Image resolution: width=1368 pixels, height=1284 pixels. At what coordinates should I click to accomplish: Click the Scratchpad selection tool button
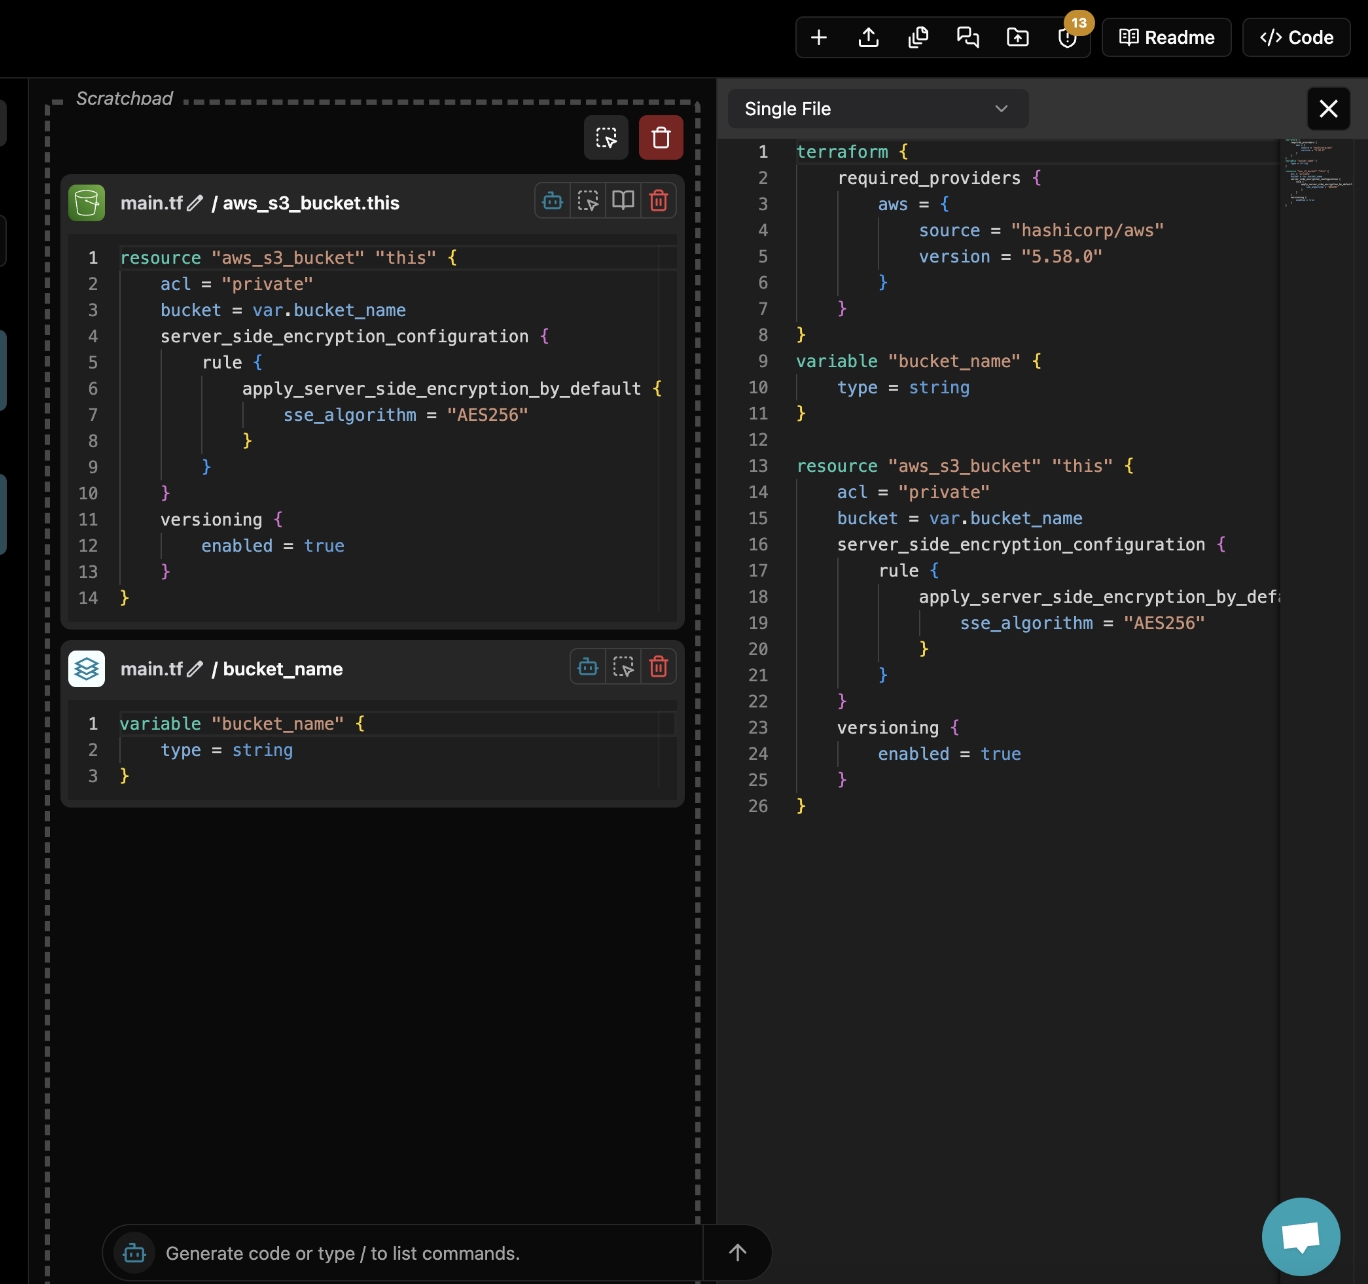coord(606,138)
